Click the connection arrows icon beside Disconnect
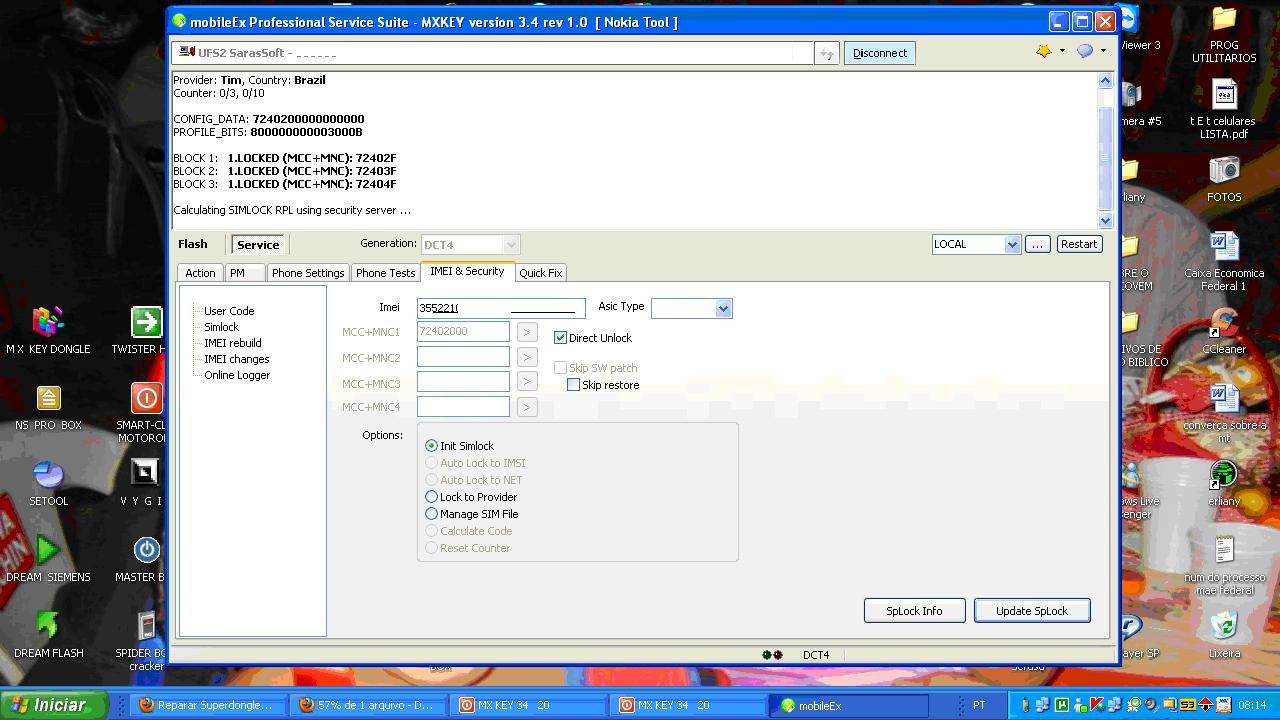The image size is (1280, 720). 826,53
